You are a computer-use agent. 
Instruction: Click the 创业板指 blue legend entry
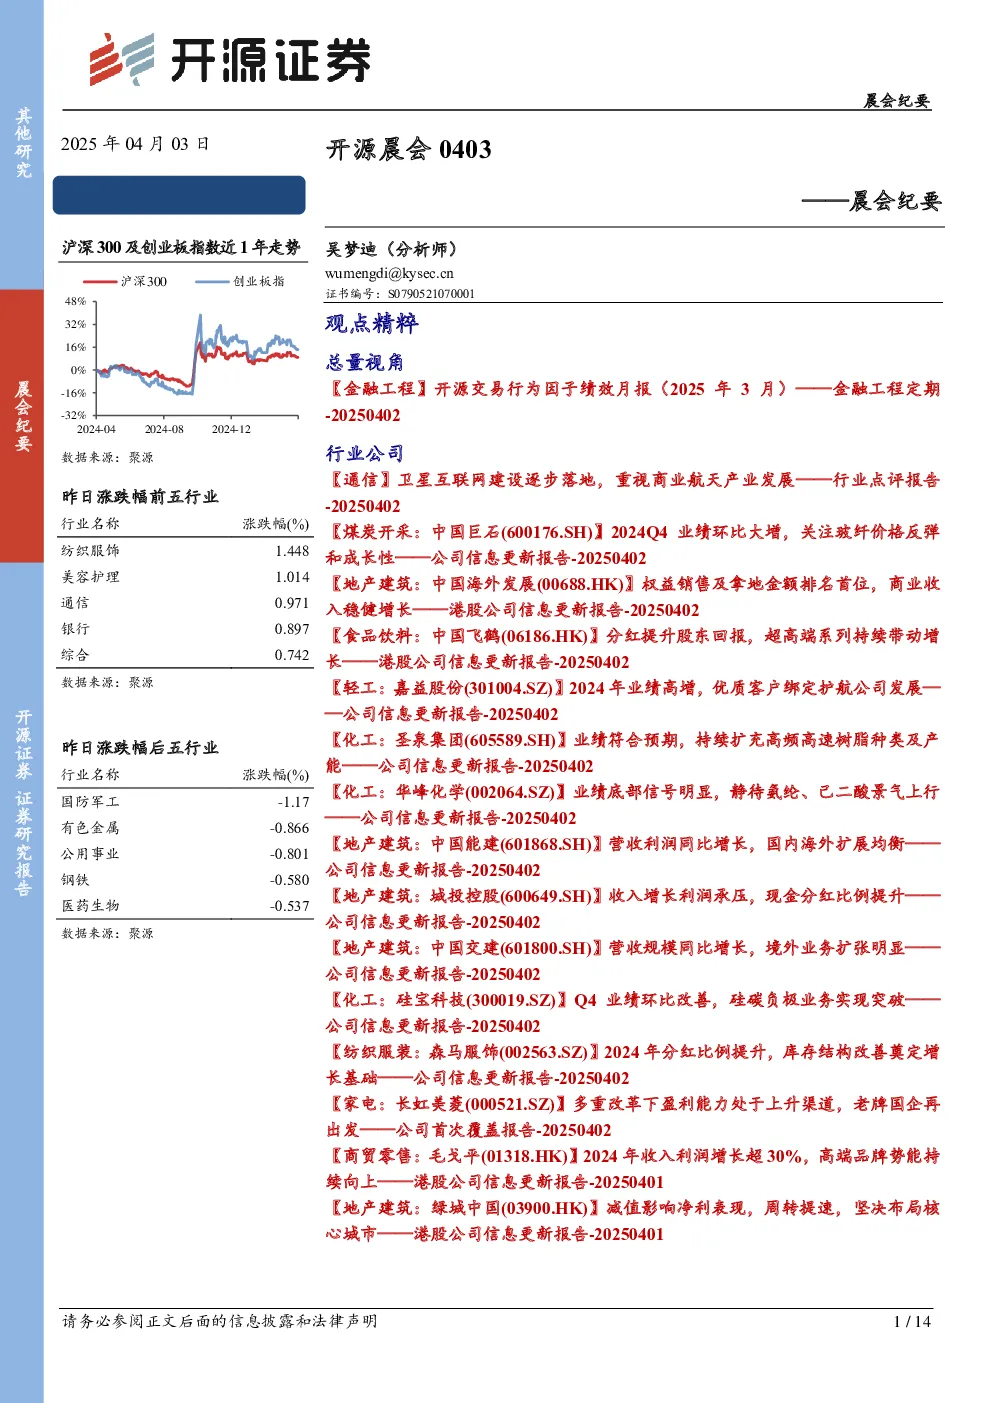pyautogui.click(x=240, y=282)
